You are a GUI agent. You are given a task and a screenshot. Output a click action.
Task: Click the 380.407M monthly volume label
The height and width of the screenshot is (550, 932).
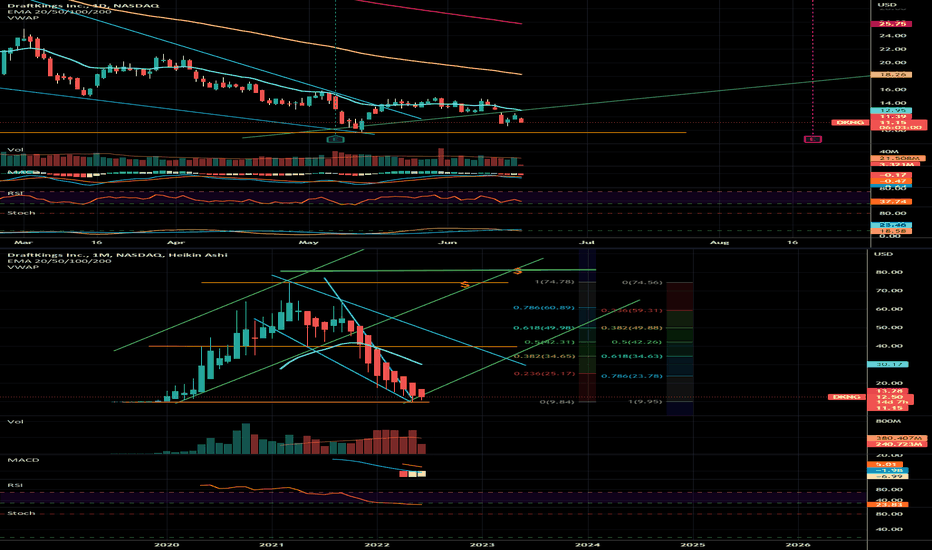pyautogui.click(x=897, y=438)
